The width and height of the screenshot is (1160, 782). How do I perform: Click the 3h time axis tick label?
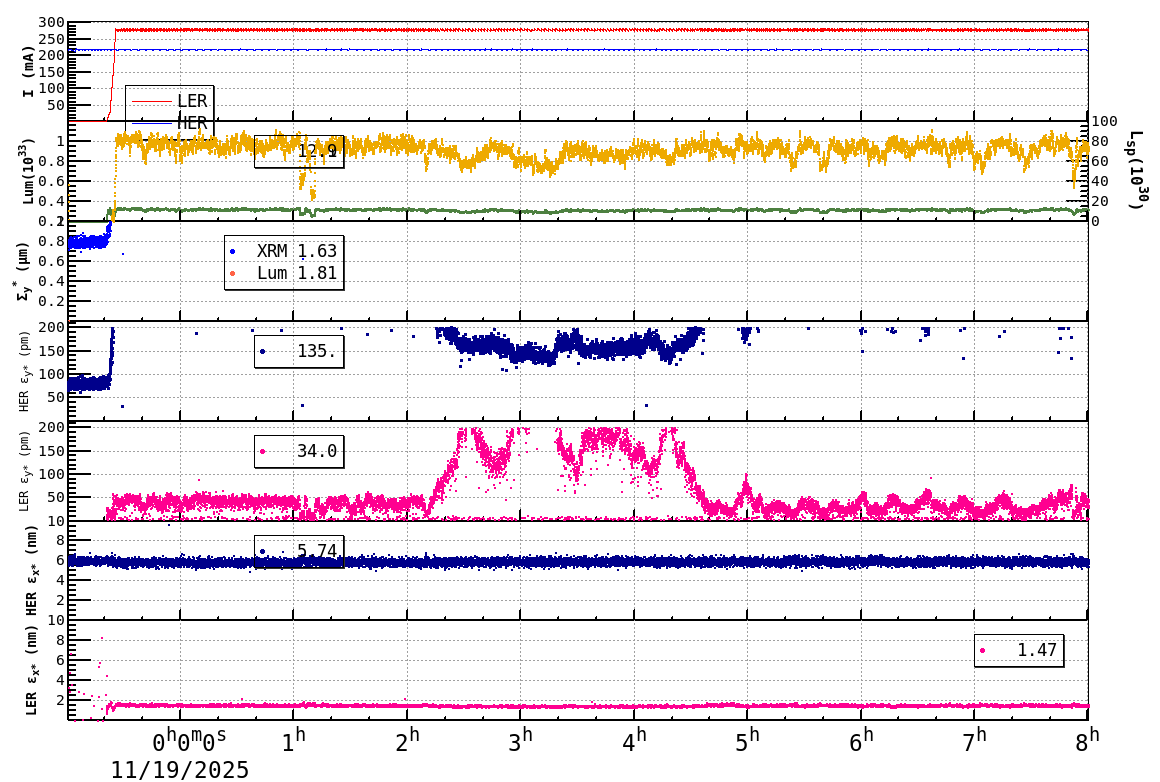click(x=520, y=741)
